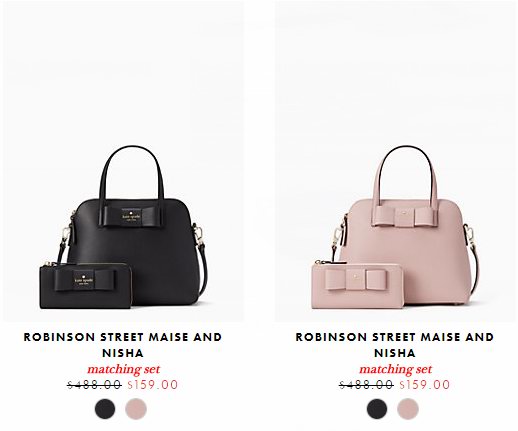Screen dimensions: 518x431
Task: Click left product's crossed-out $488.00 price
Action: click(94, 385)
